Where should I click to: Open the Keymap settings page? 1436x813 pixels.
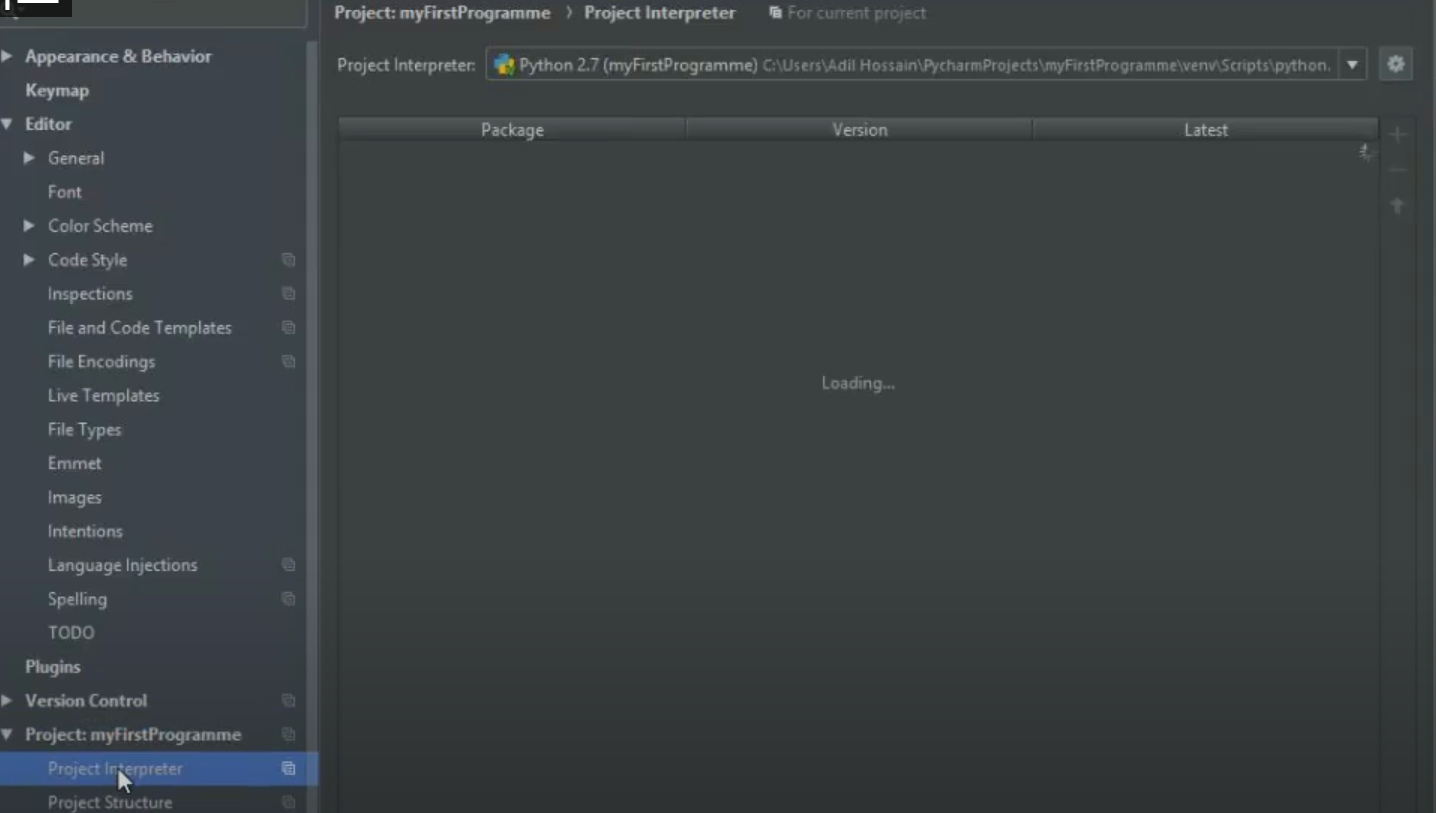pos(57,91)
